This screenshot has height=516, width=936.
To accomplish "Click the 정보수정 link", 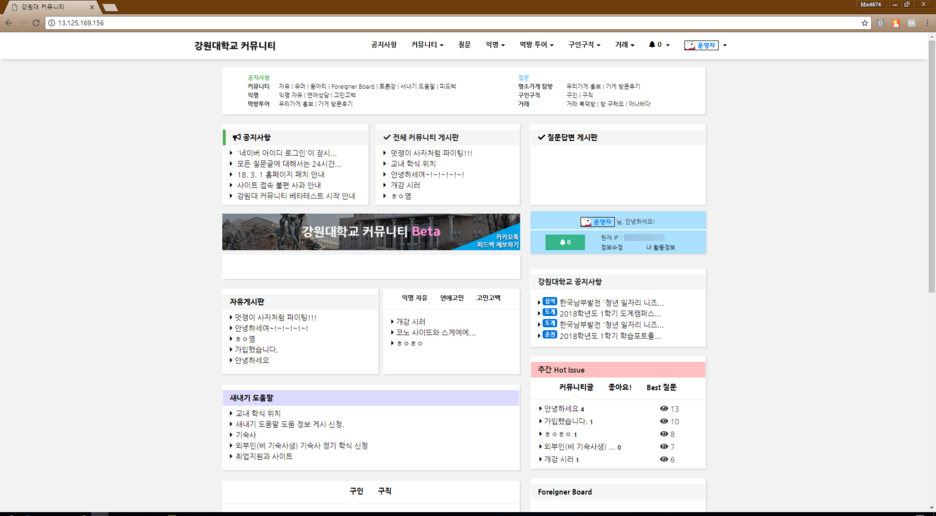I will 611,247.
